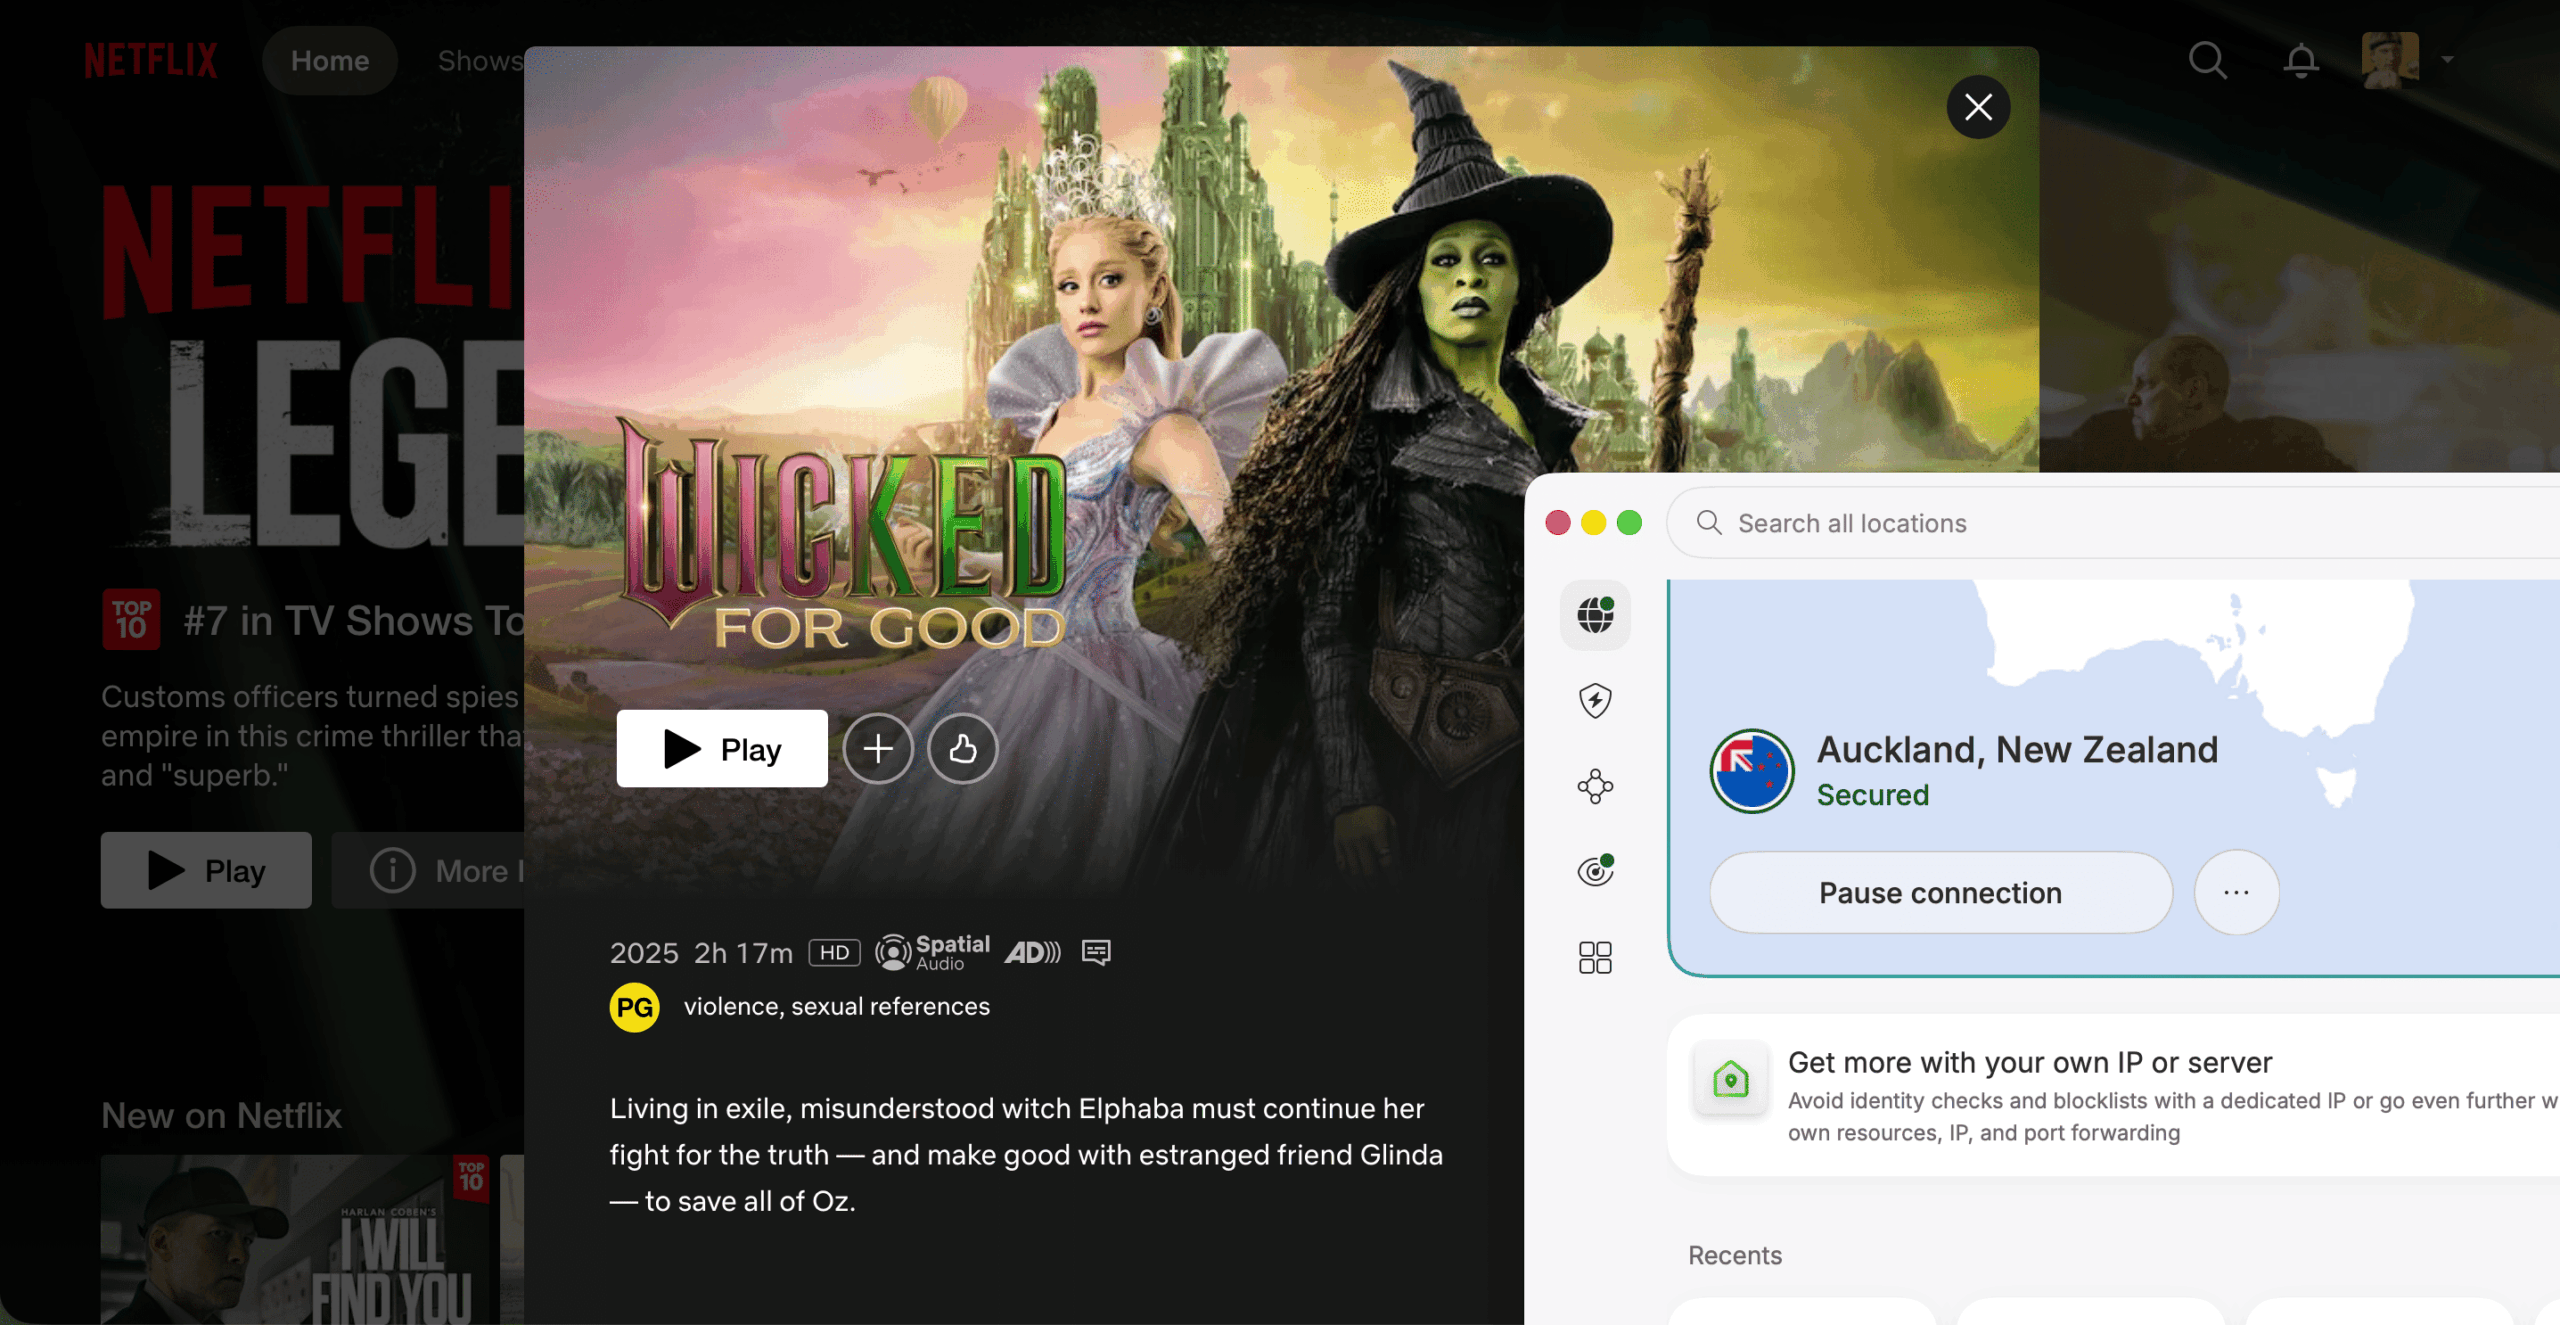This screenshot has height=1325, width=2560.
Task: Open the Shows tab in Netflix
Action: coord(480,60)
